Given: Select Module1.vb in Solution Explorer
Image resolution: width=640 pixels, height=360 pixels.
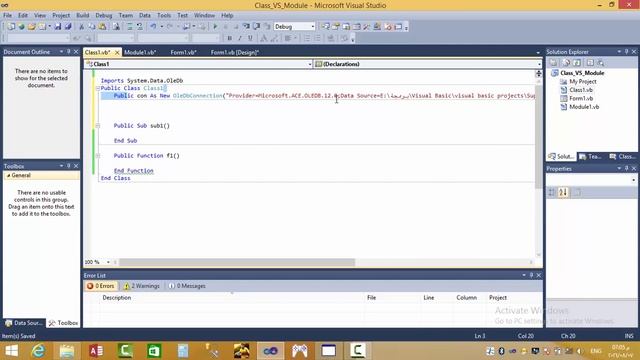Looking at the screenshot, I should coord(584,107).
